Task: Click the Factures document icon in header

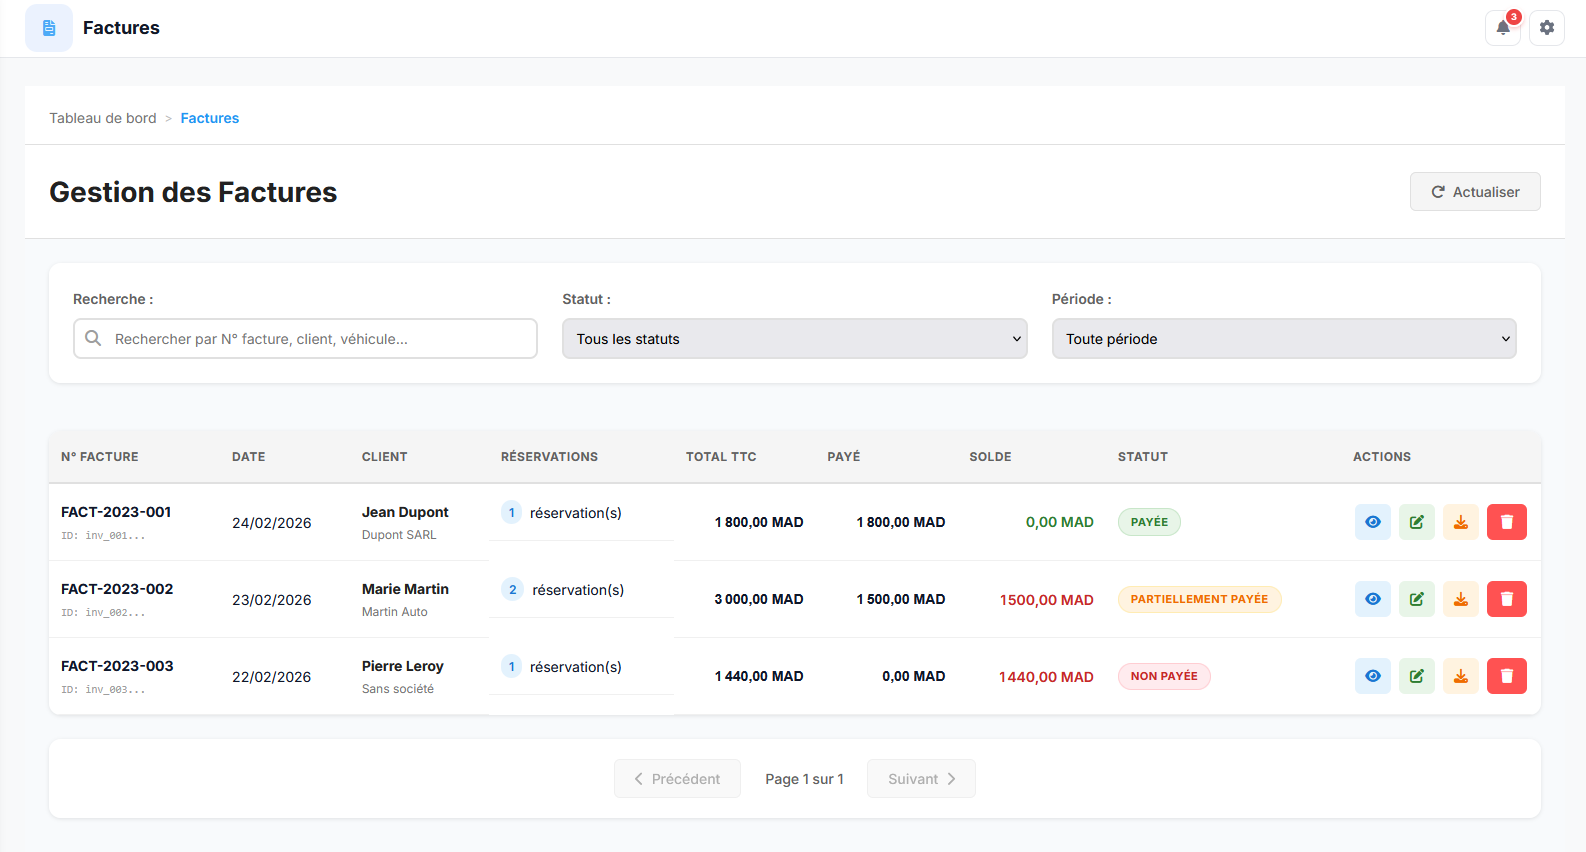Action: tap(49, 28)
